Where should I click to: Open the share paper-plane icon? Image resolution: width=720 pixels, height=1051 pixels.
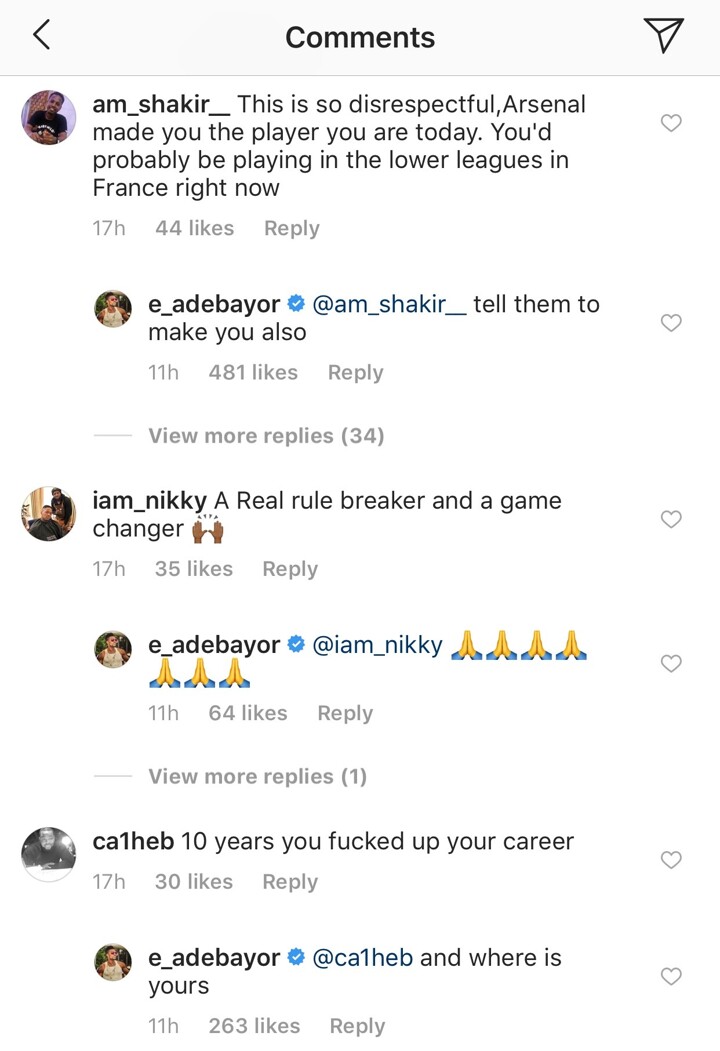[x=663, y=36]
